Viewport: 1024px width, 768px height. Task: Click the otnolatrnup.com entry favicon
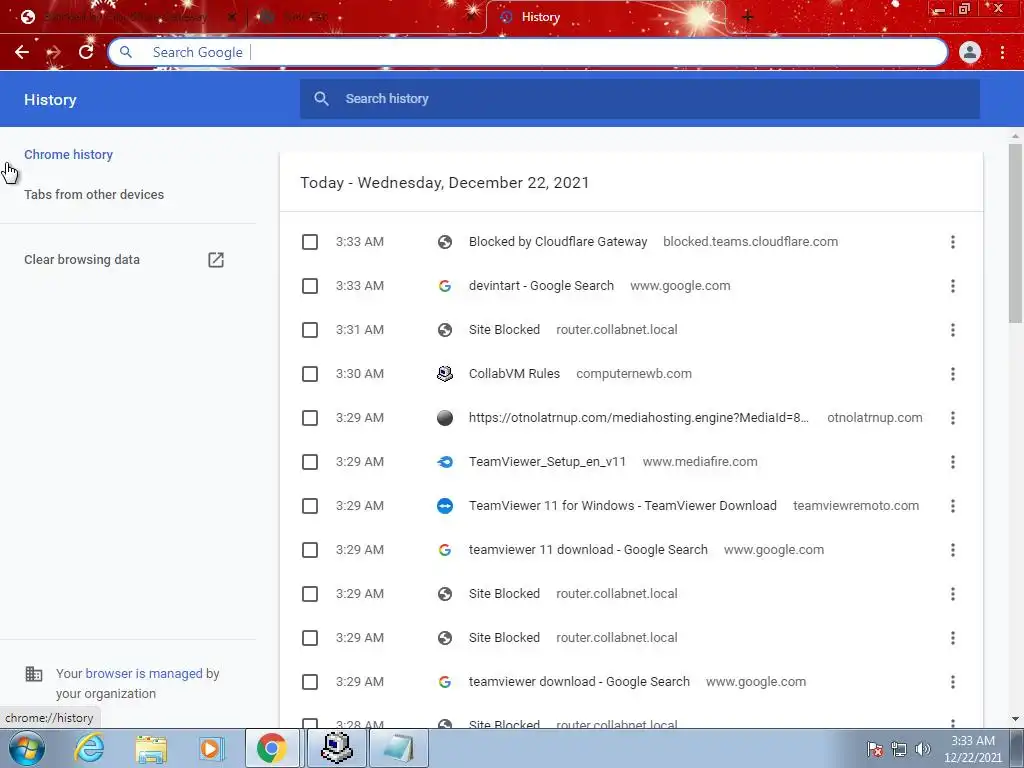(445, 418)
